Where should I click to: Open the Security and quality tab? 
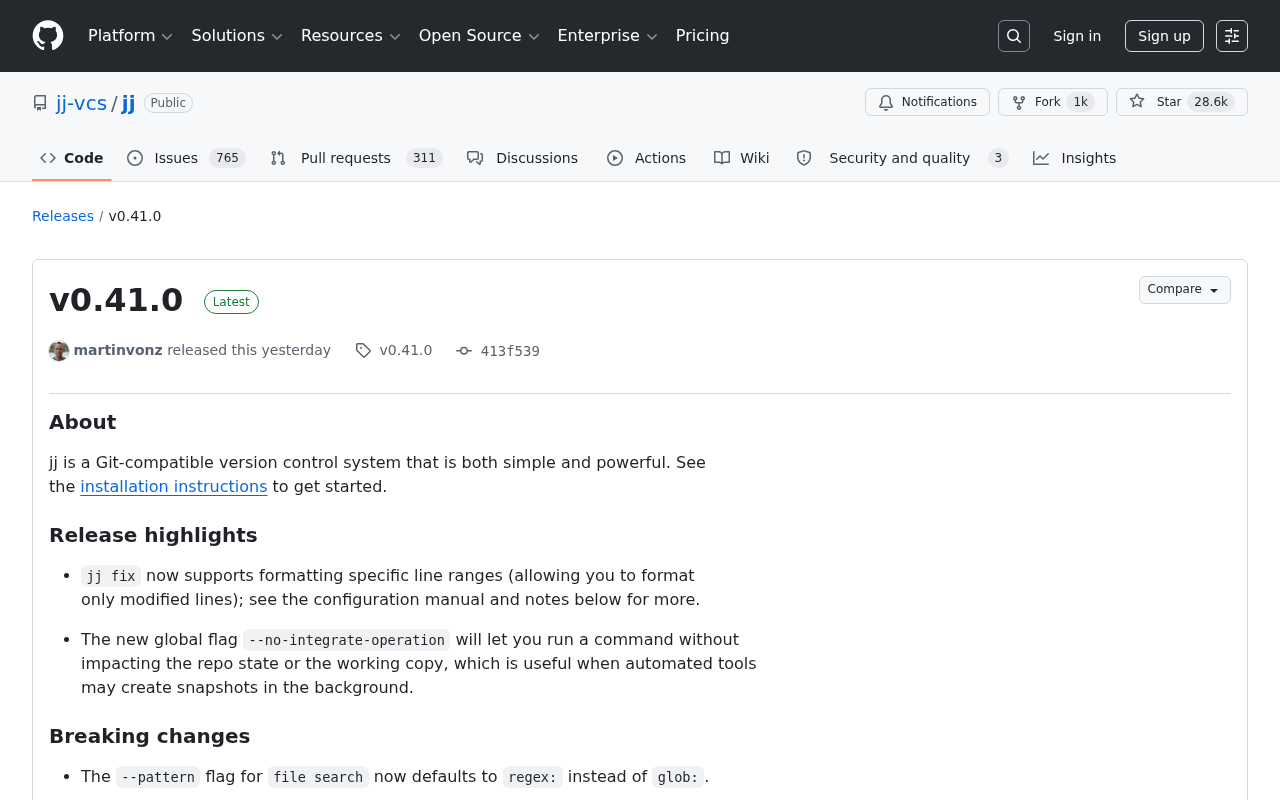click(x=902, y=158)
